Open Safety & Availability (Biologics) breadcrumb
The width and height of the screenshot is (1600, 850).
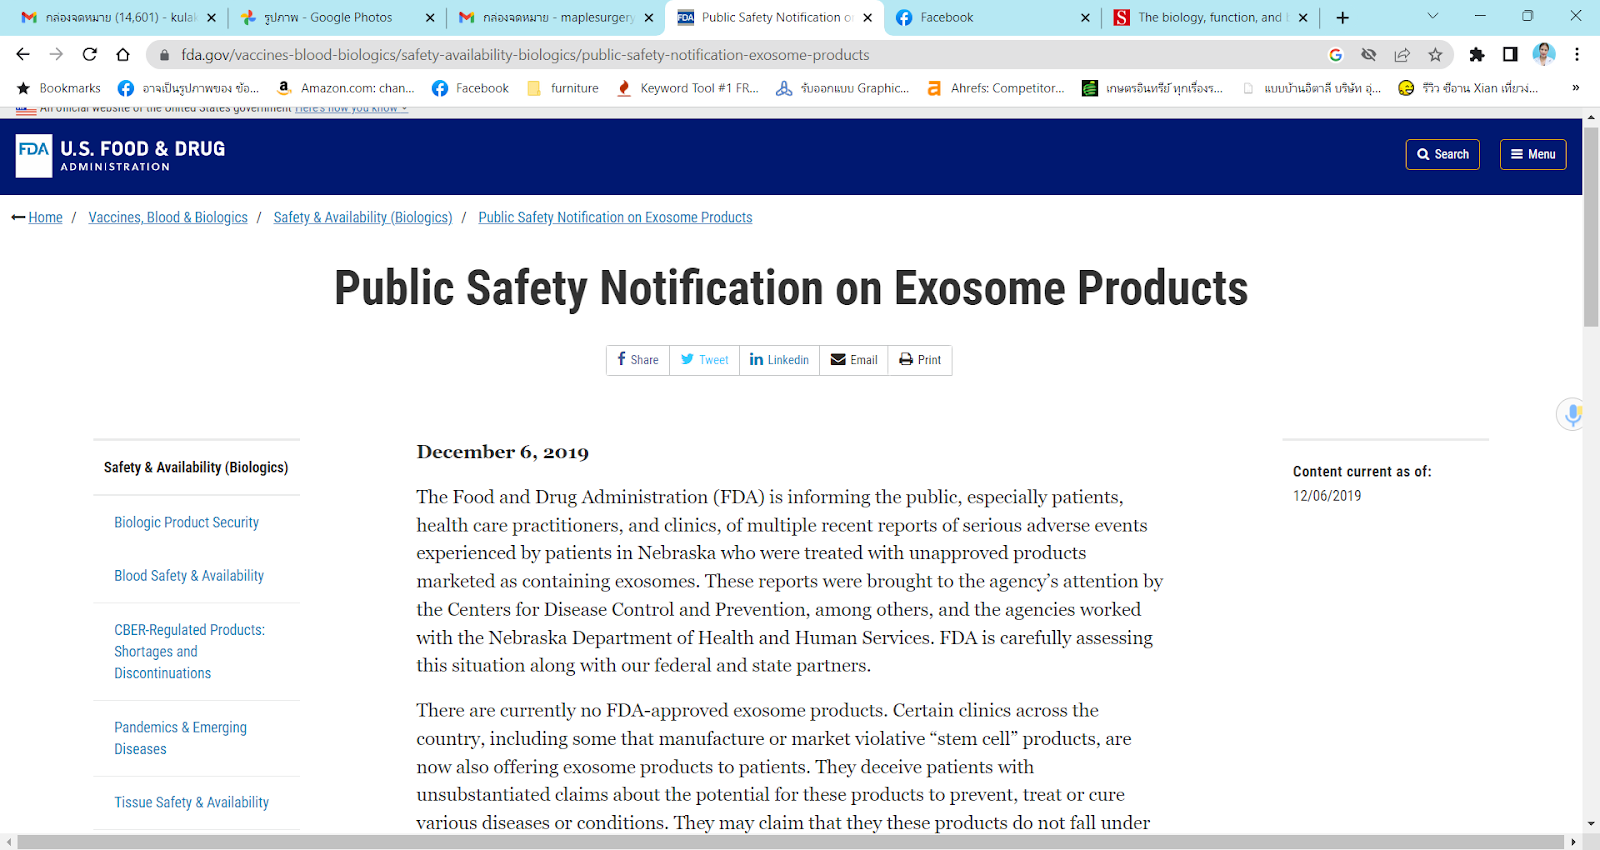(x=363, y=217)
